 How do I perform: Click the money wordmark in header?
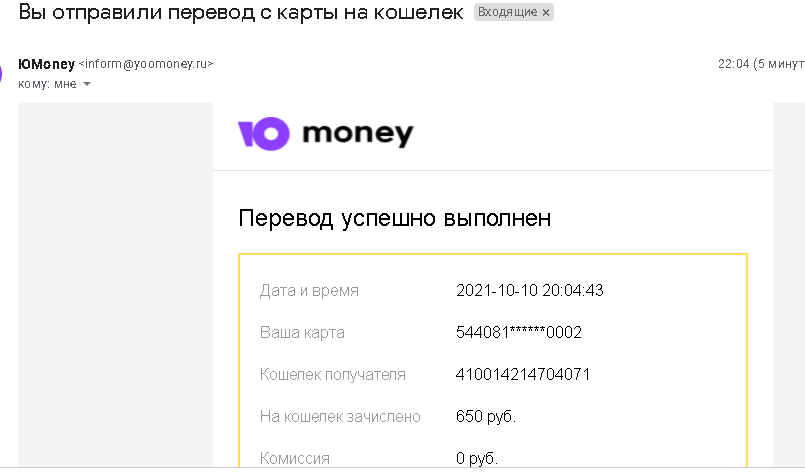pos(358,135)
